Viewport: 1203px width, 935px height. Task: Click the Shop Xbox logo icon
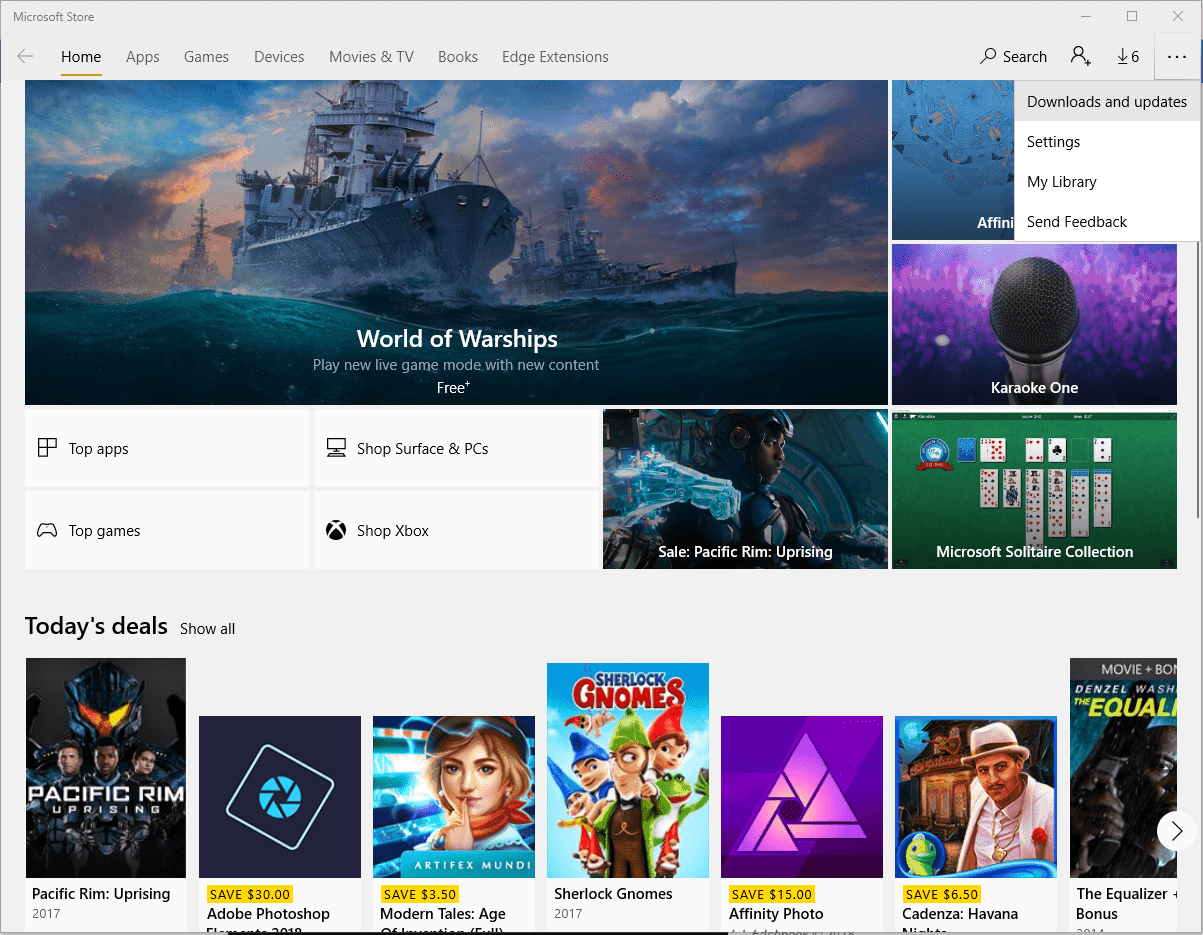[x=336, y=530]
